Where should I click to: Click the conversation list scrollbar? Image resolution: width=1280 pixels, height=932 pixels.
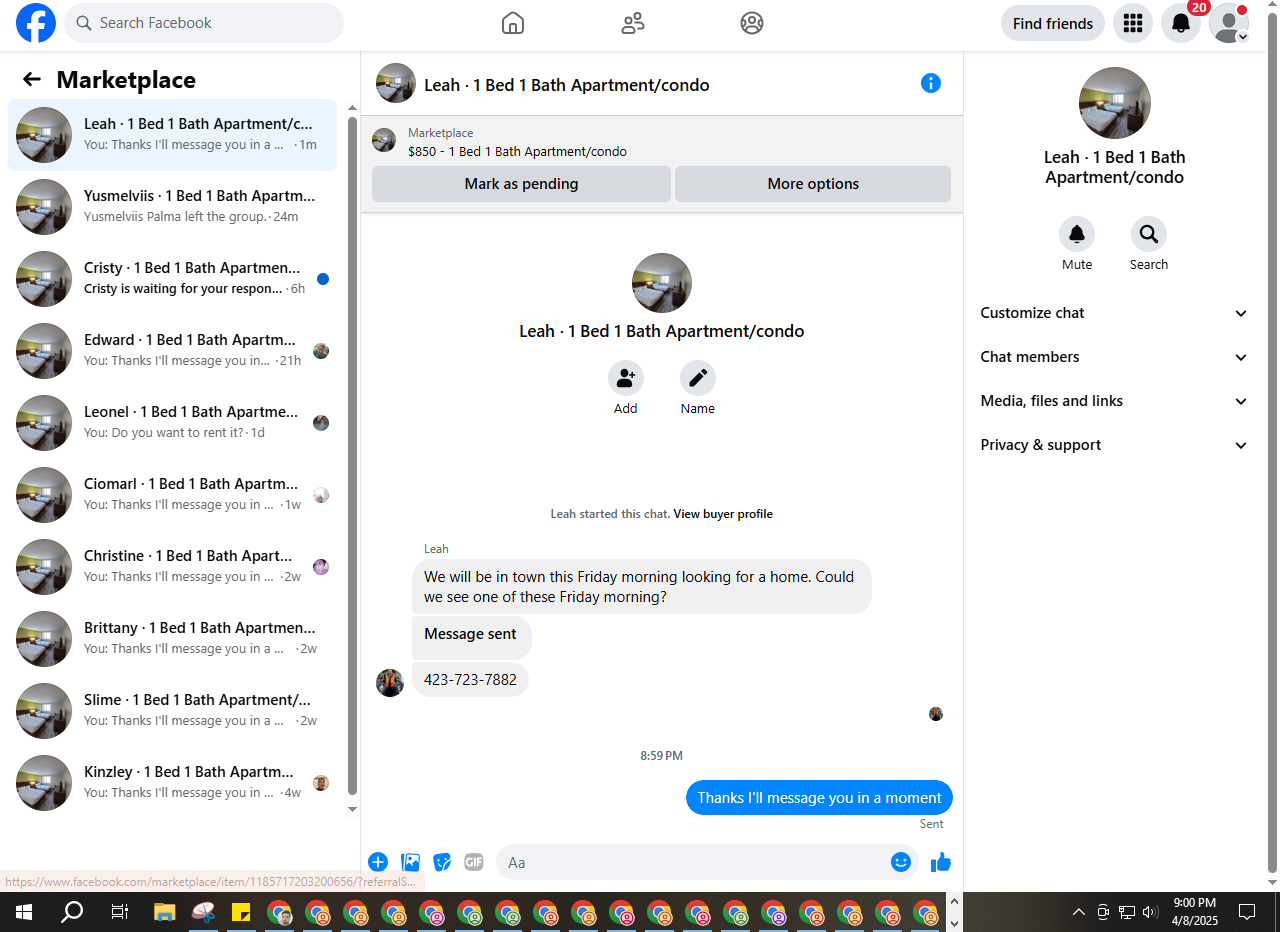coord(352,455)
